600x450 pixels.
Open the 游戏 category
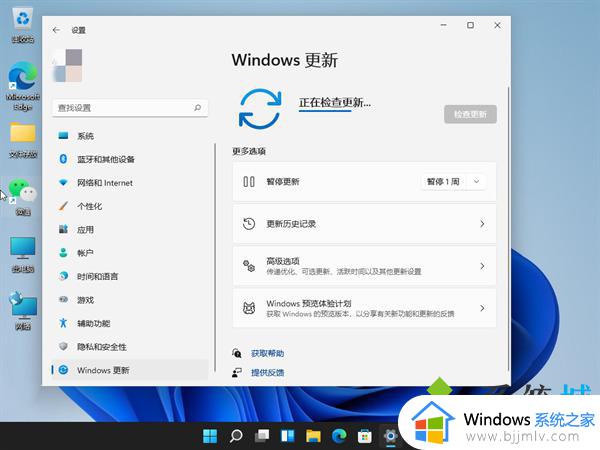pos(130,300)
